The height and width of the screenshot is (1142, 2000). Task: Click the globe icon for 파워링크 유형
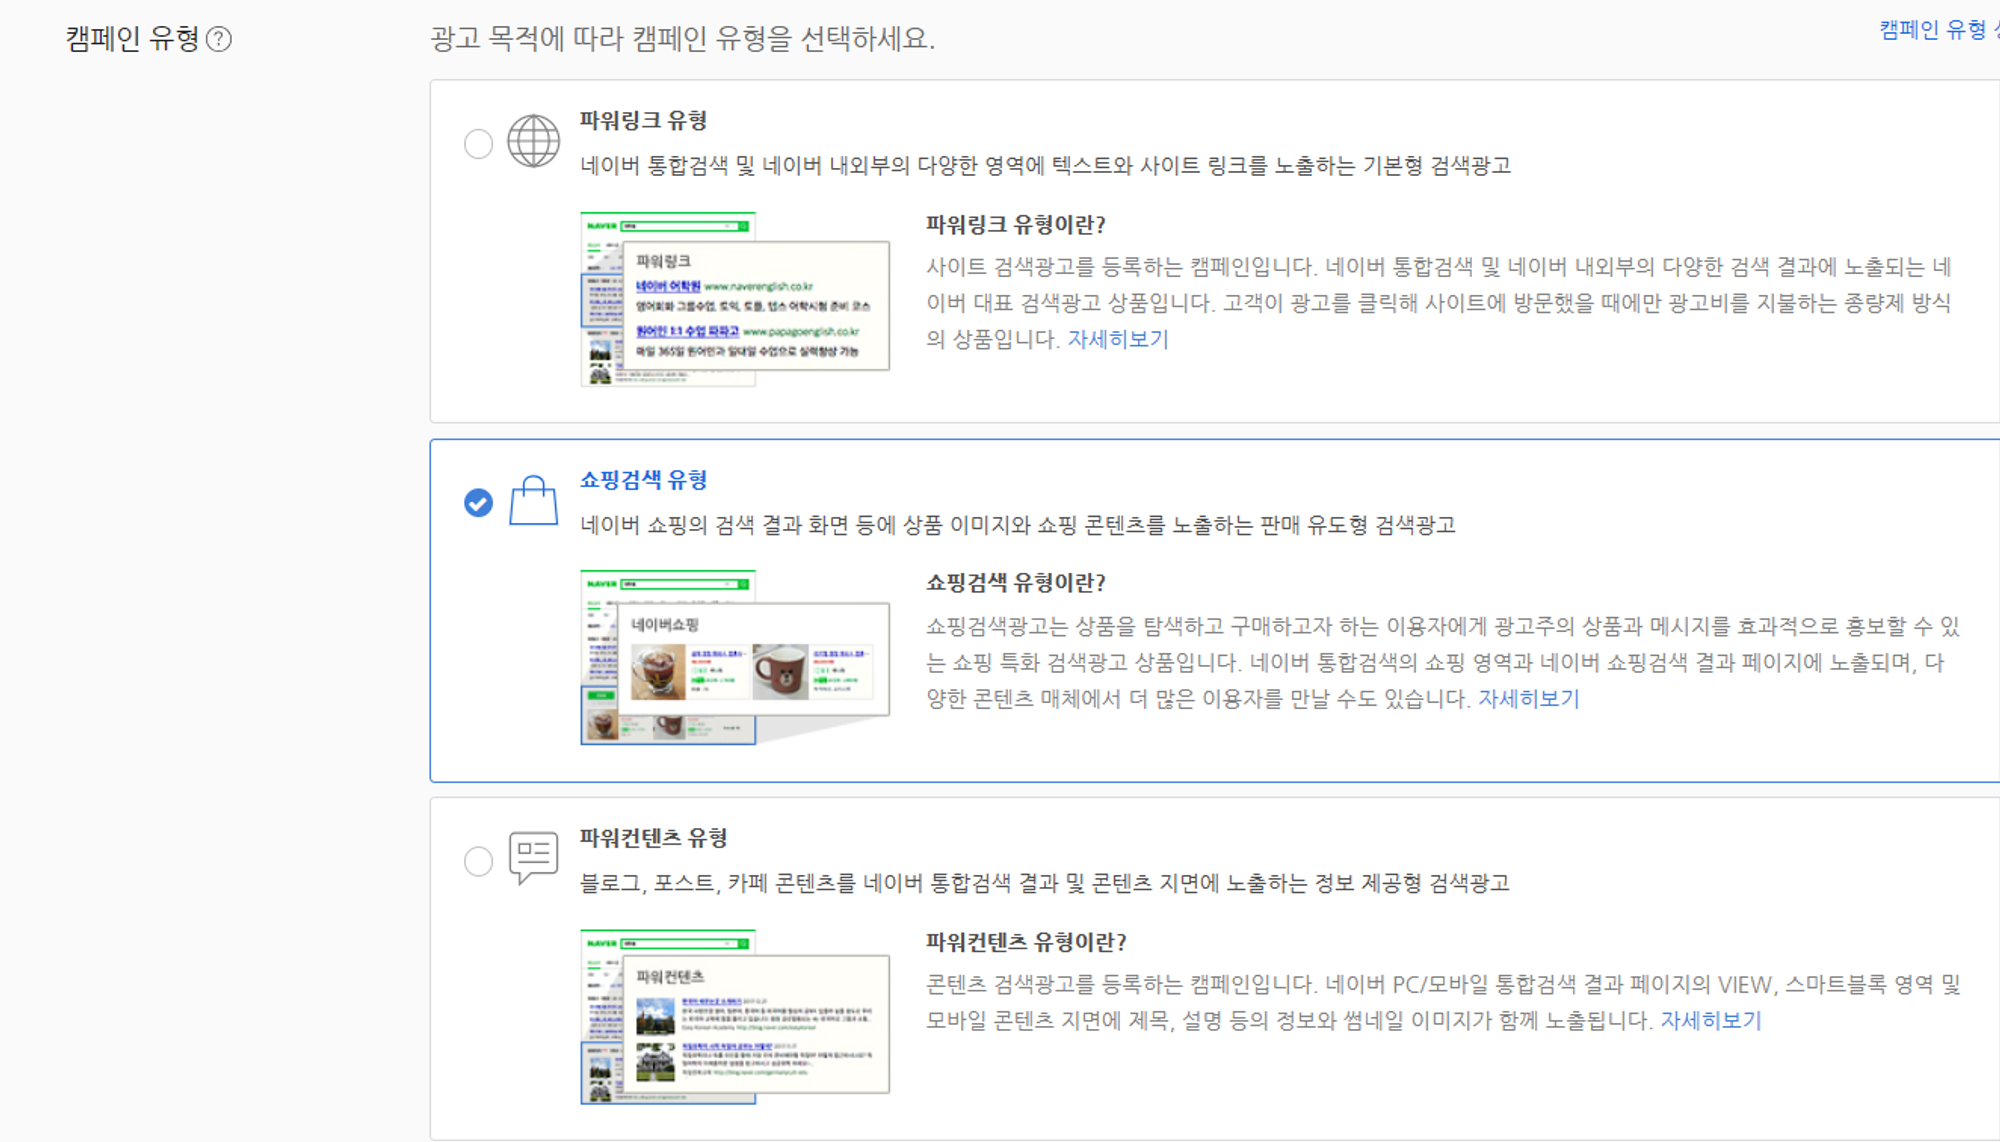tap(533, 141)
